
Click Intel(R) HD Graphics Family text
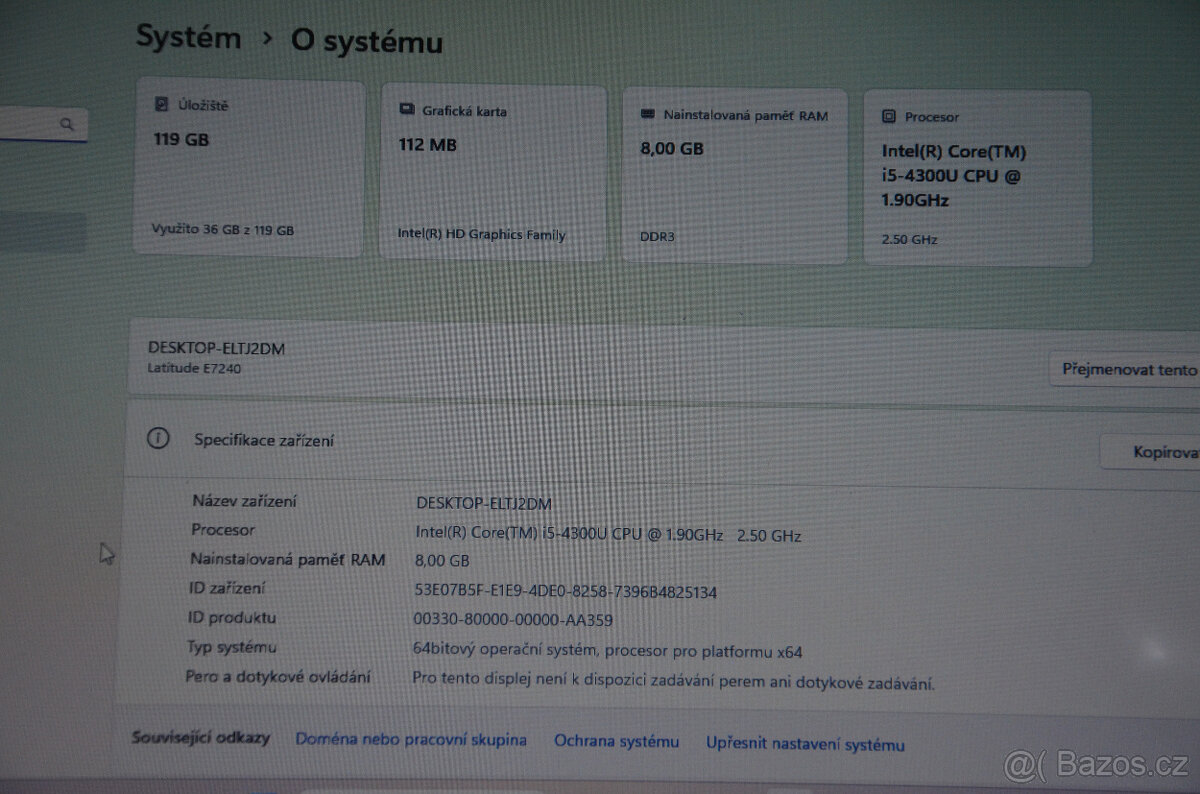coord(482,235)
